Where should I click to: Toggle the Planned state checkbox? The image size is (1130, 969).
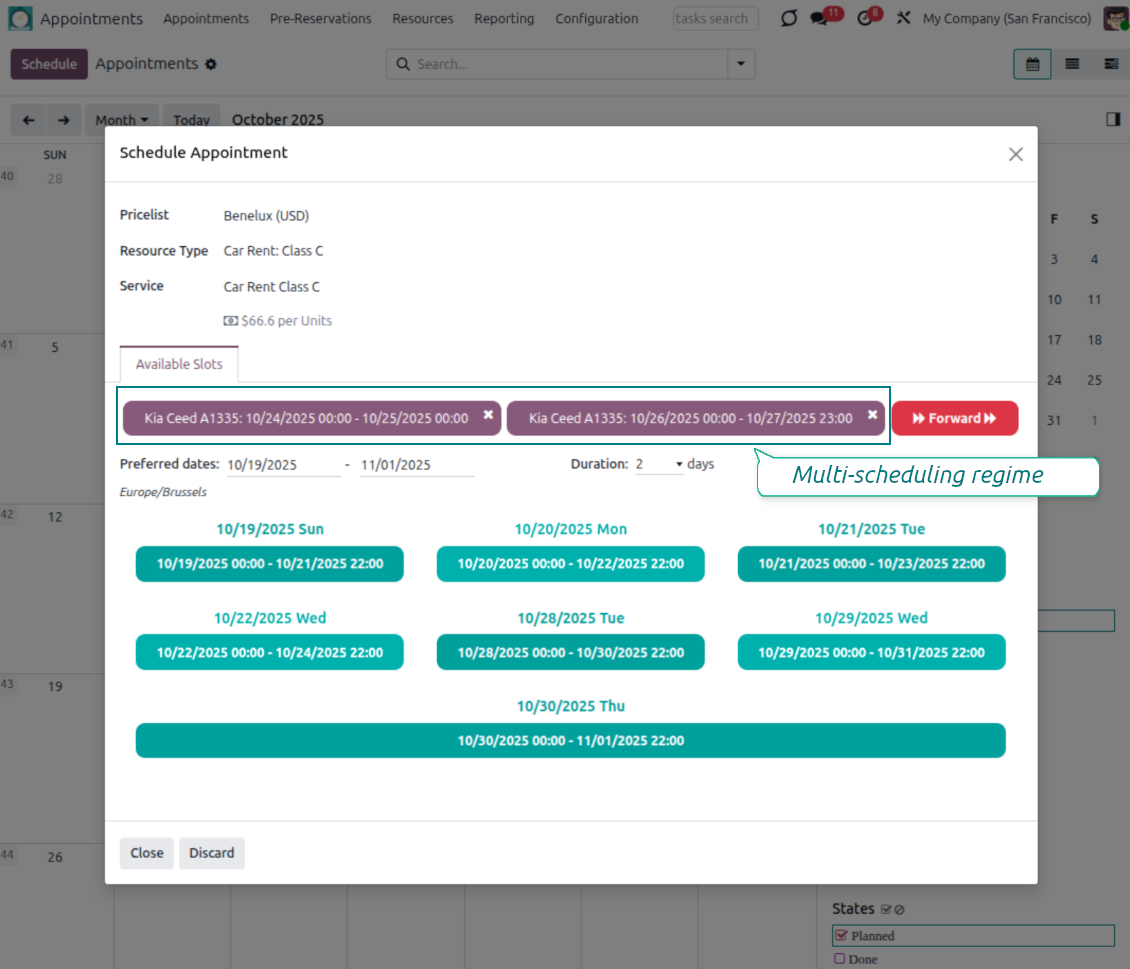click(x=841, y=936)
